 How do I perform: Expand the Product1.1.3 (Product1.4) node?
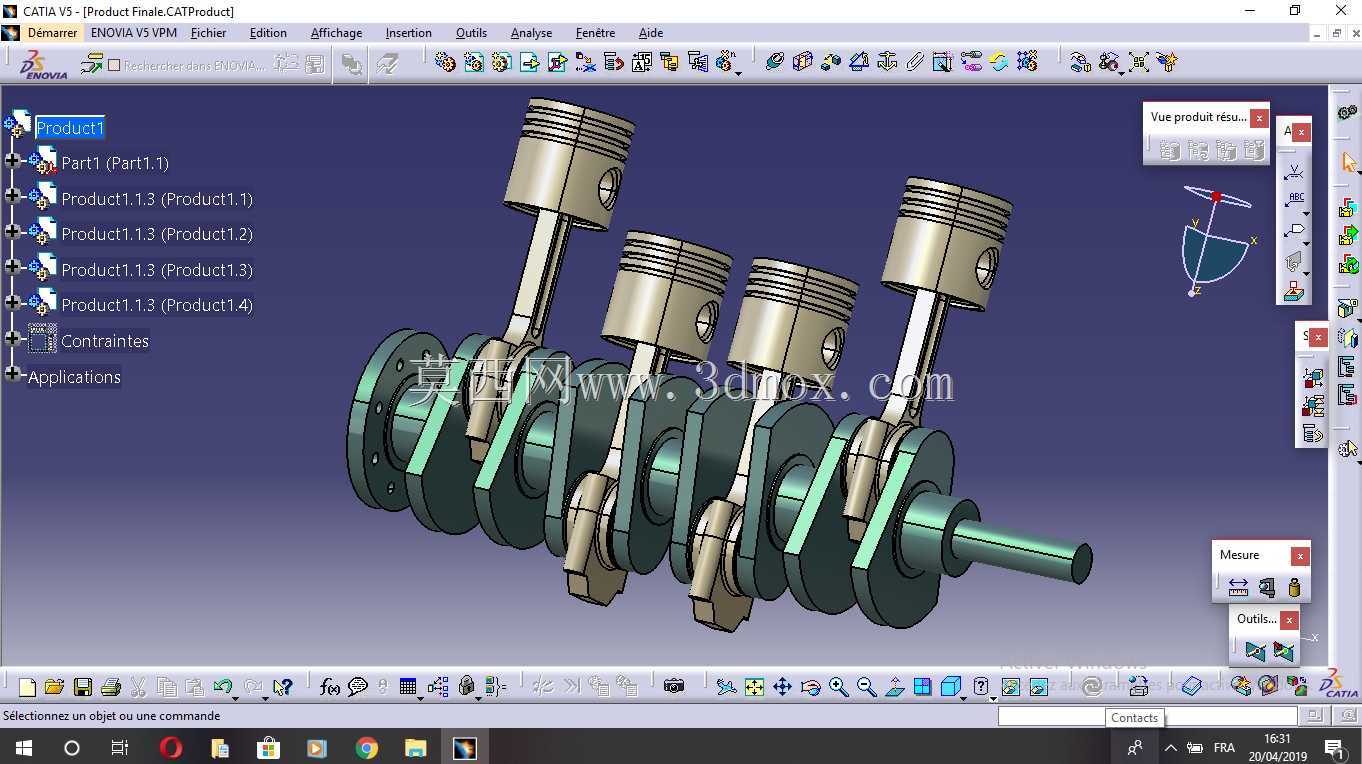point(12,302)
